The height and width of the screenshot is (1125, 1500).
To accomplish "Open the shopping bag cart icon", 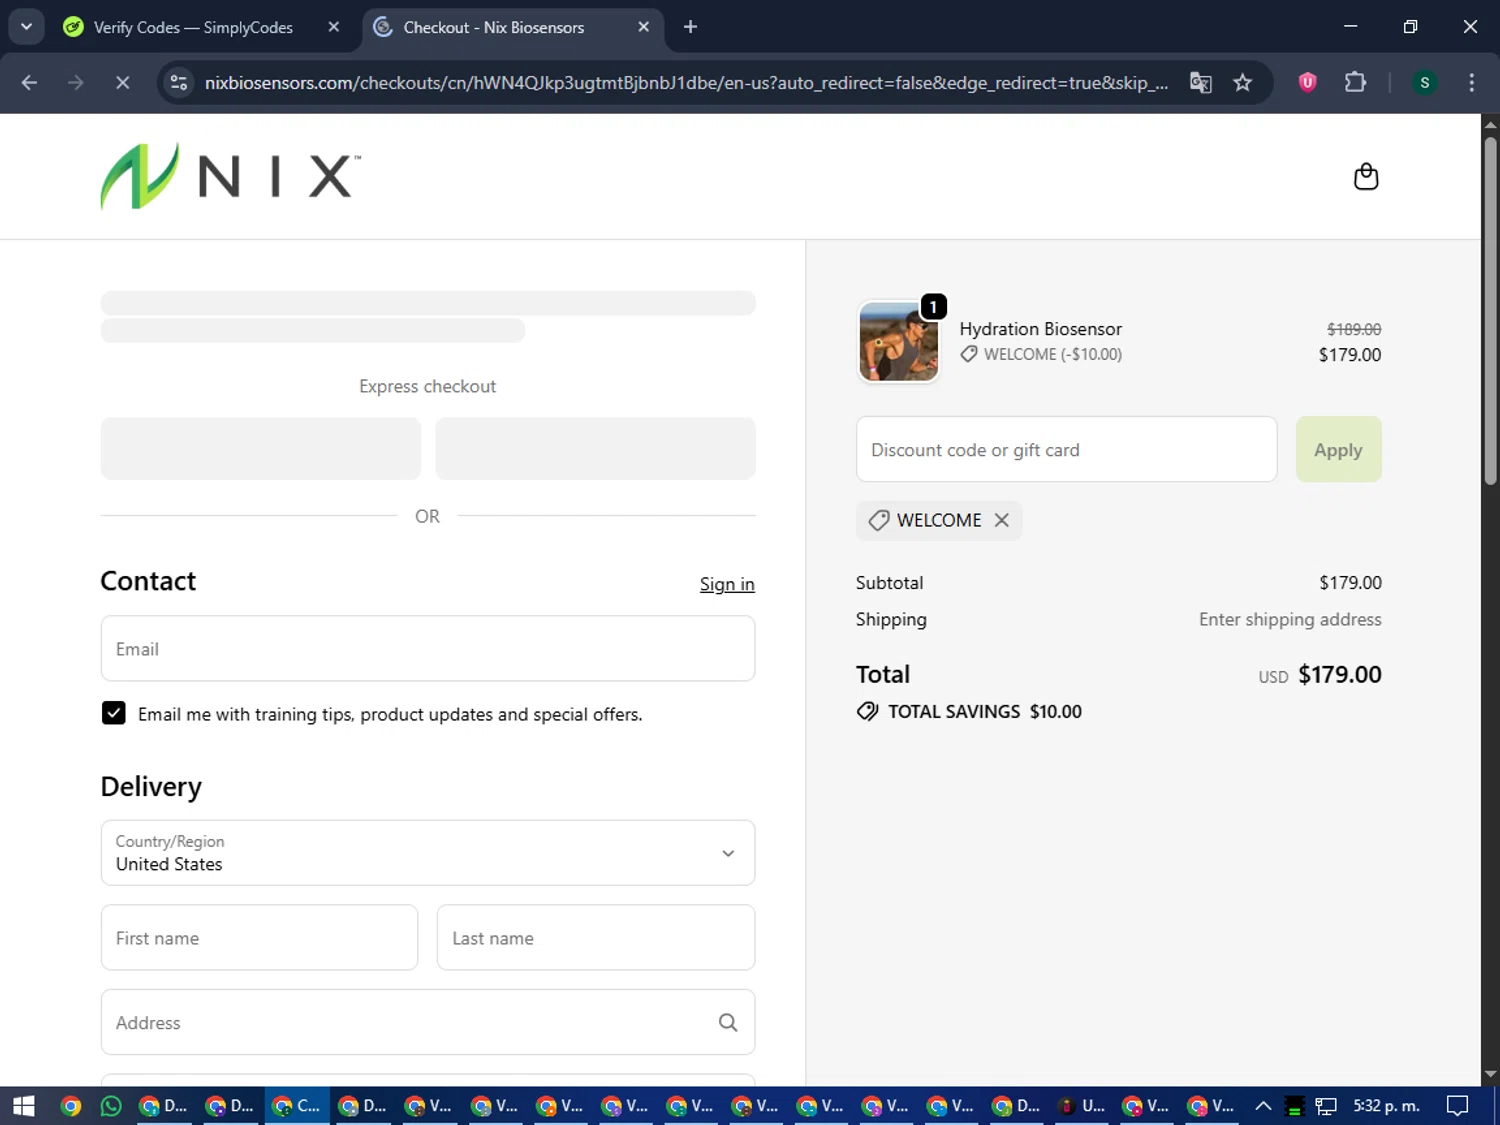I will click(x=1366, y=177).
